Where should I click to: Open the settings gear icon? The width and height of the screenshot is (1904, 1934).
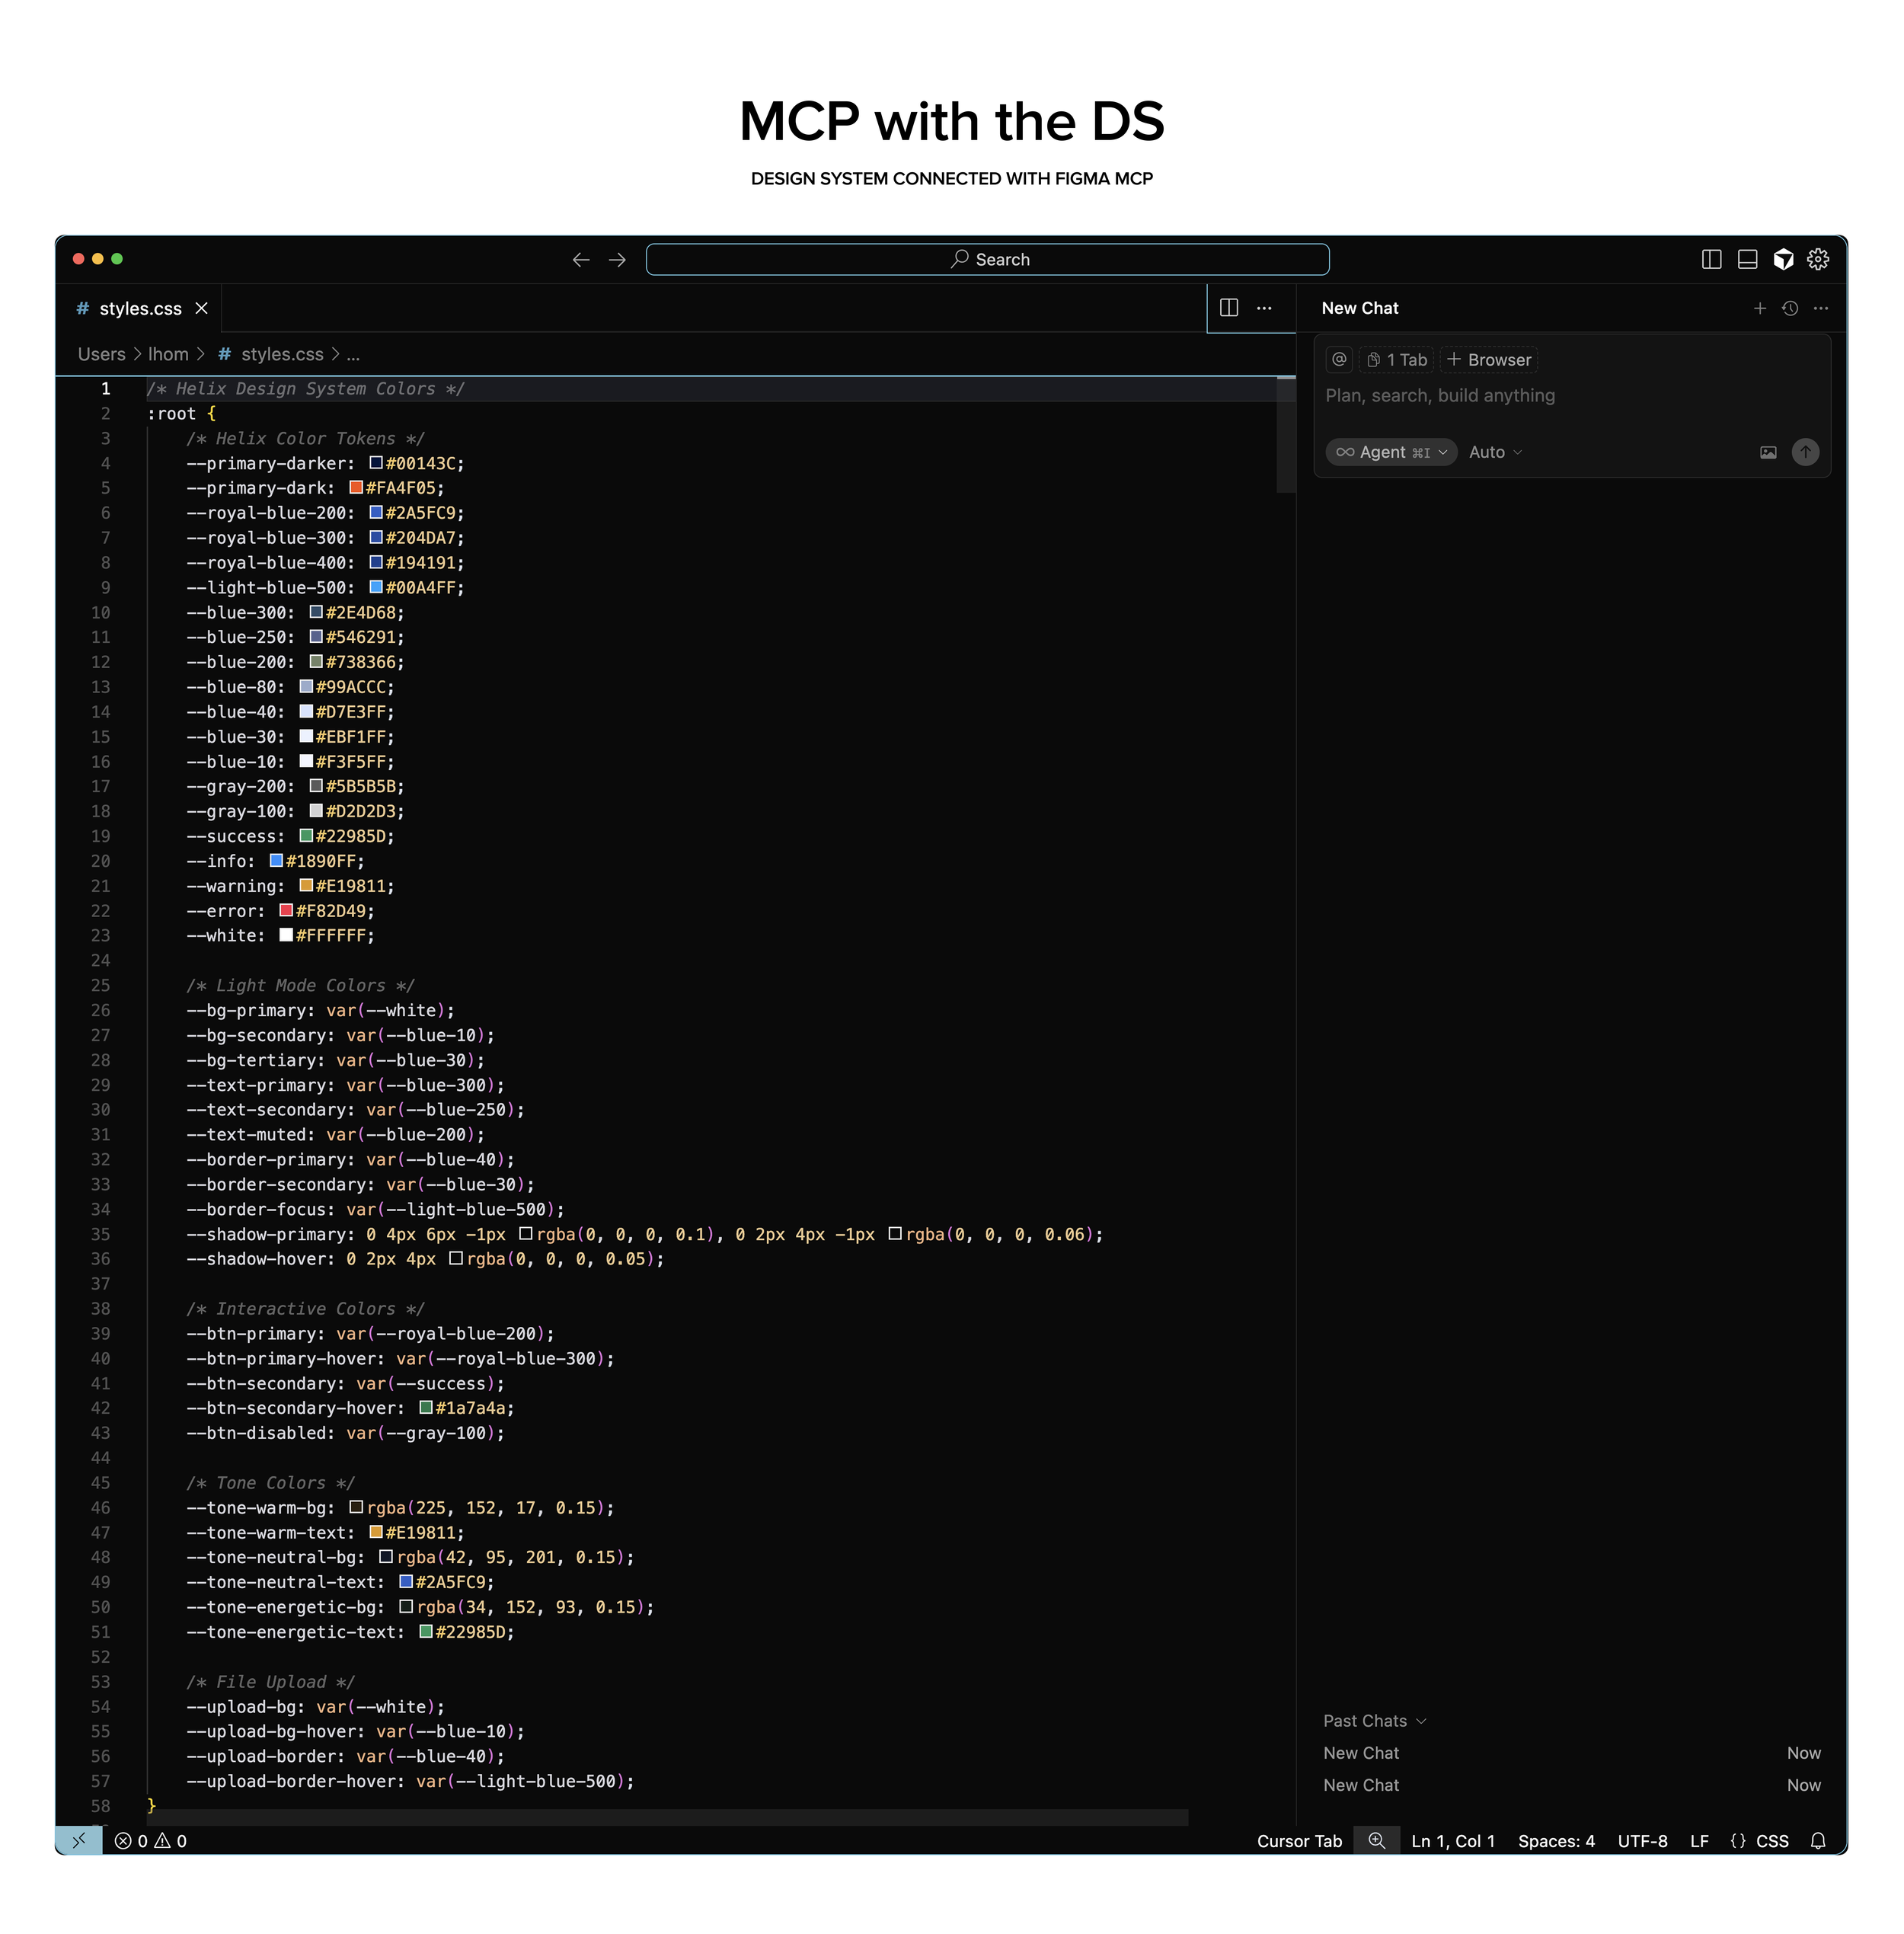[1818, 259]
